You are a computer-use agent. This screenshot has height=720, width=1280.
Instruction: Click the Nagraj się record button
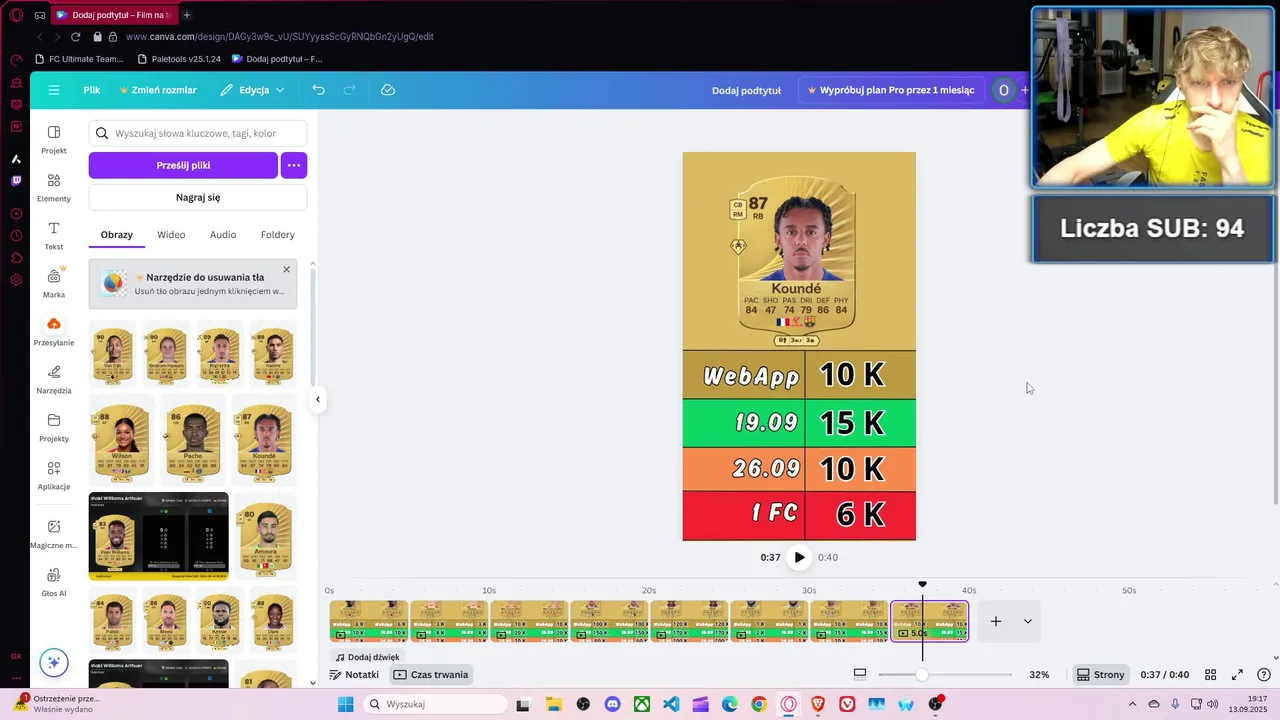click(x=198, y=197)
